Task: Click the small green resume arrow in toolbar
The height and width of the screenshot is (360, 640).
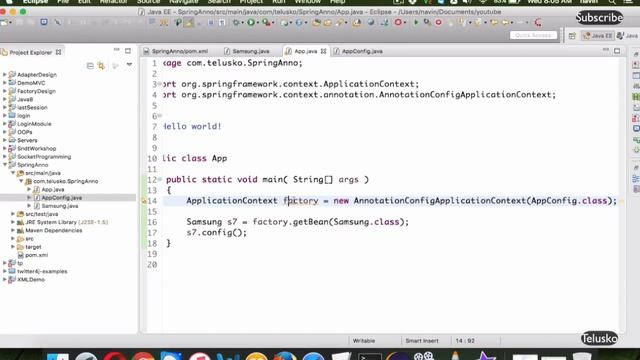Action: click(416, 22)
